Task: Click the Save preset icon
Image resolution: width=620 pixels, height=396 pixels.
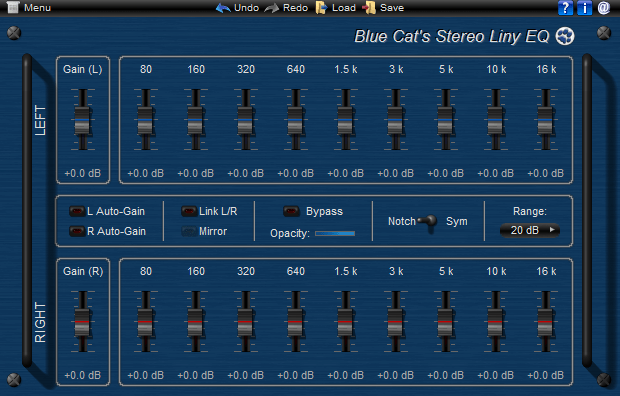Action: [369, 8]
